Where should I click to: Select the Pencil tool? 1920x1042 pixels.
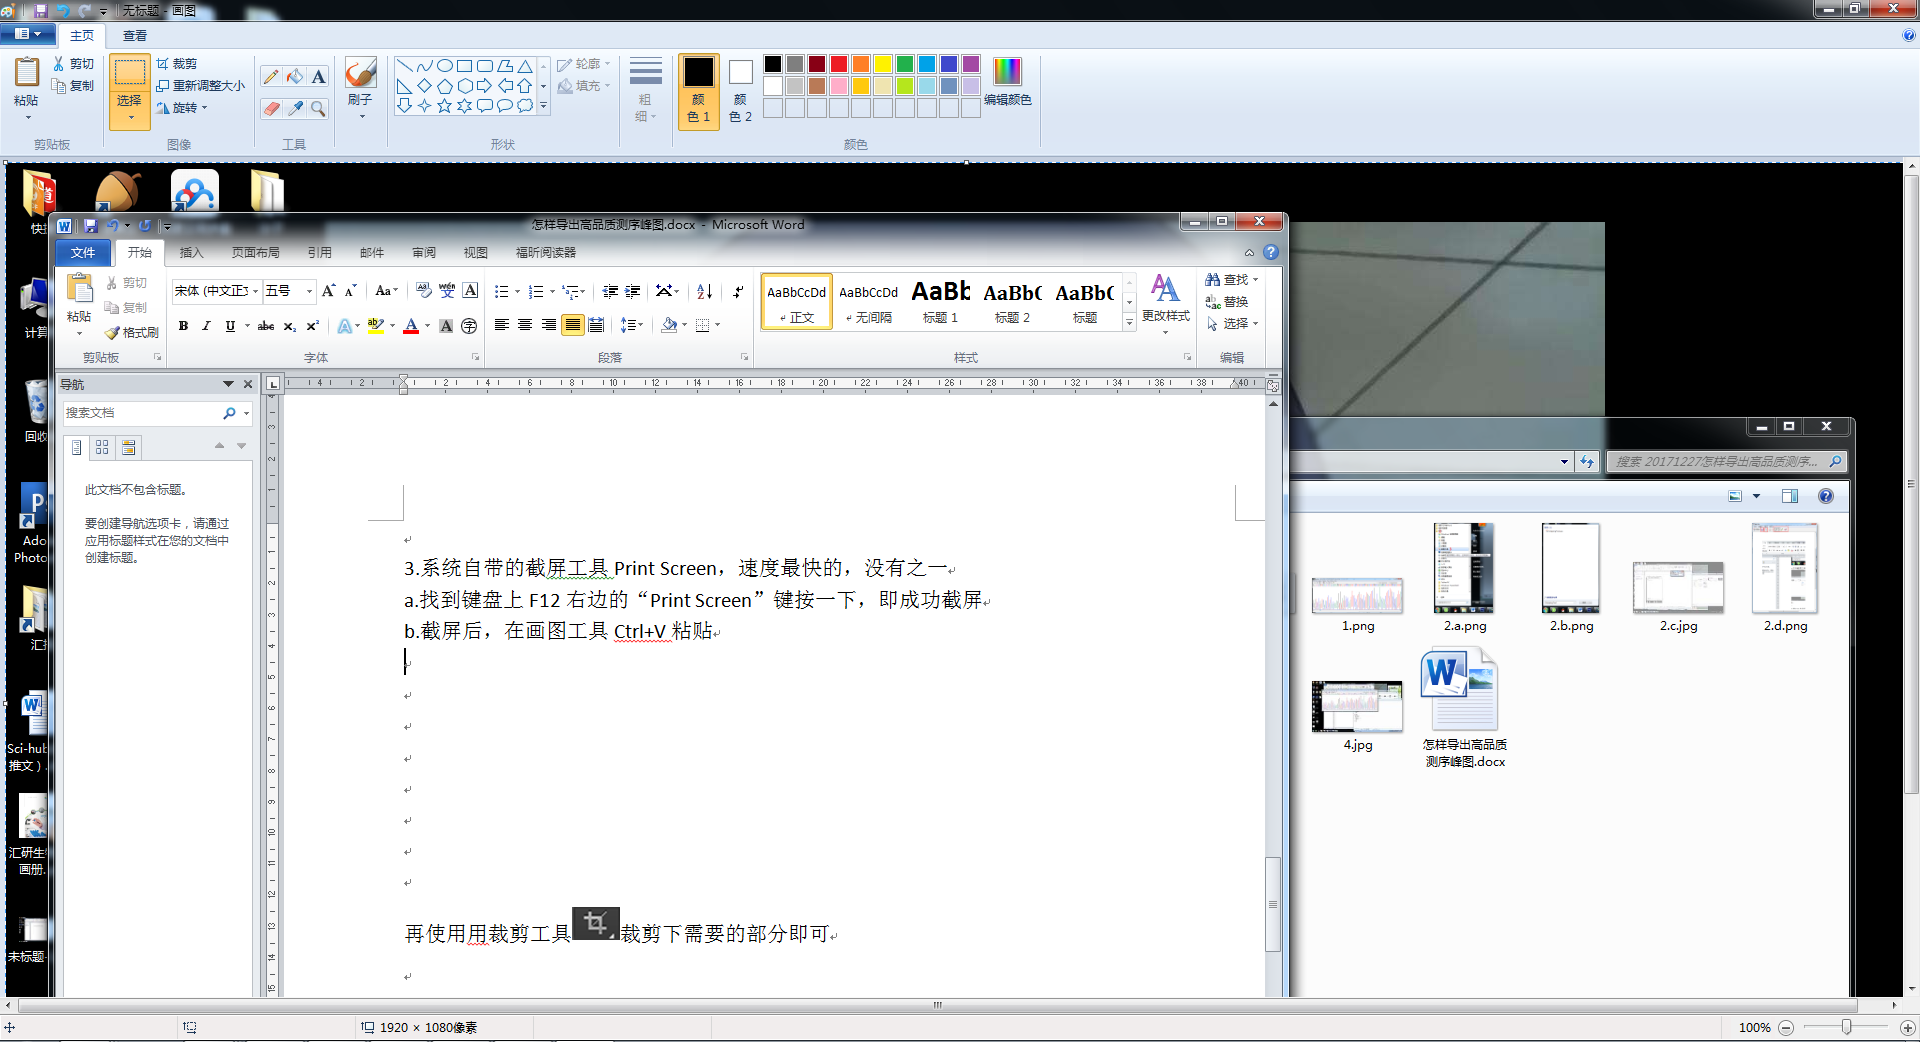[271, 77]
